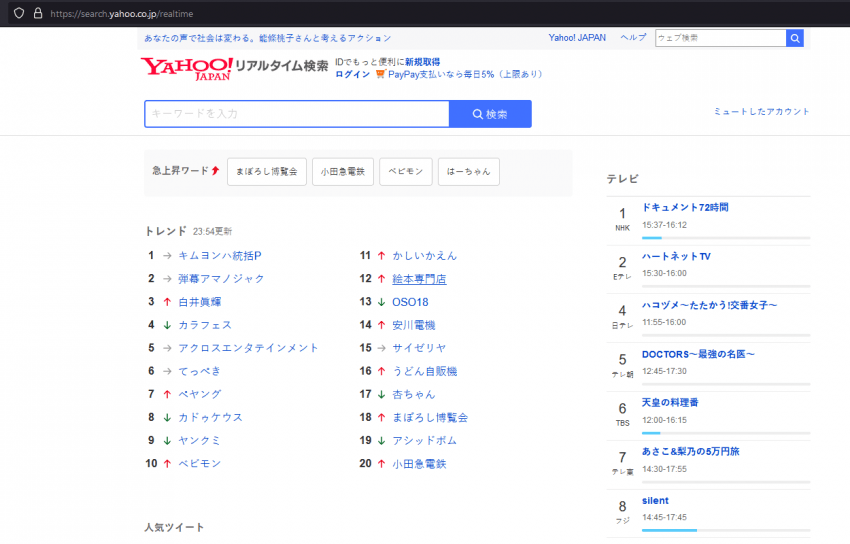Open TV program ドキュメント72時間
Image resolution: width=850 pixels, height=544 pixels.
pos(685,208)
